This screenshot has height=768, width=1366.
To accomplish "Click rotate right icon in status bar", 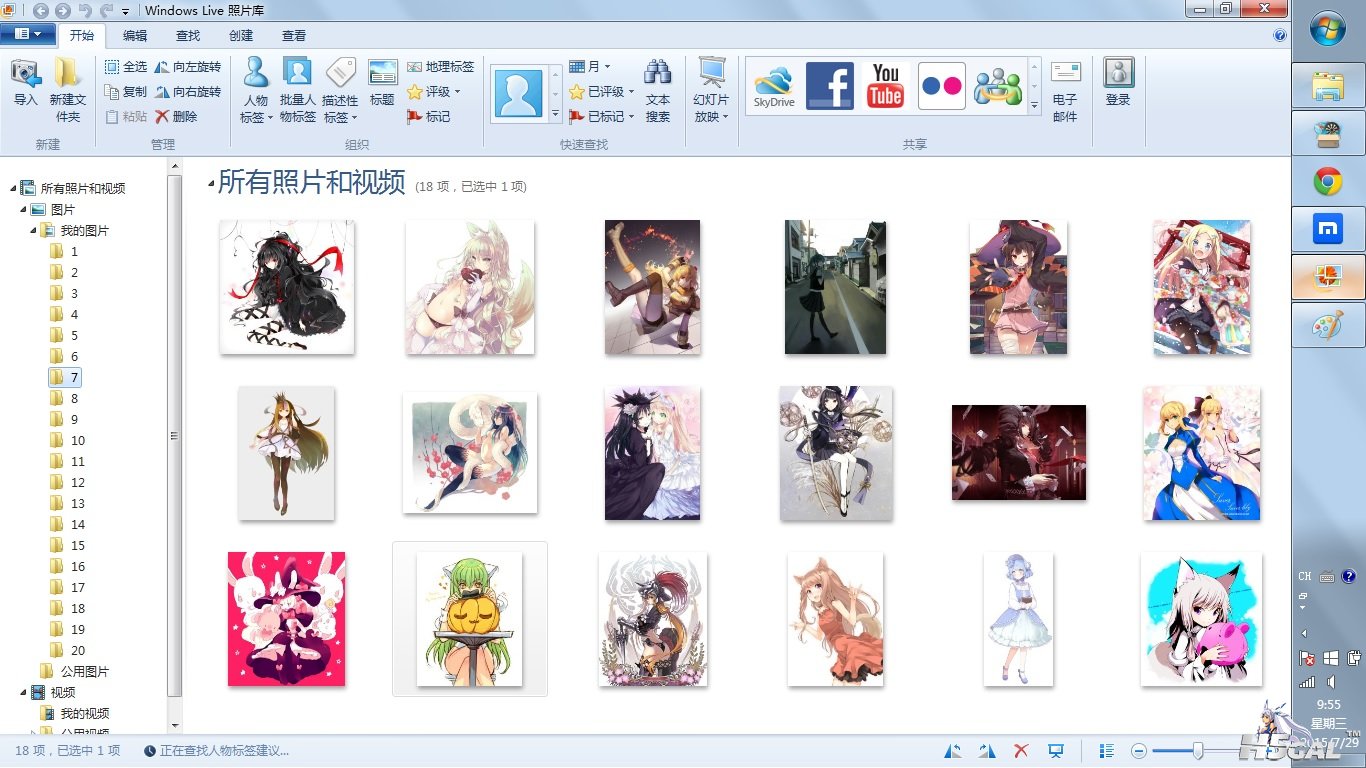I will [x=987, y=751].
